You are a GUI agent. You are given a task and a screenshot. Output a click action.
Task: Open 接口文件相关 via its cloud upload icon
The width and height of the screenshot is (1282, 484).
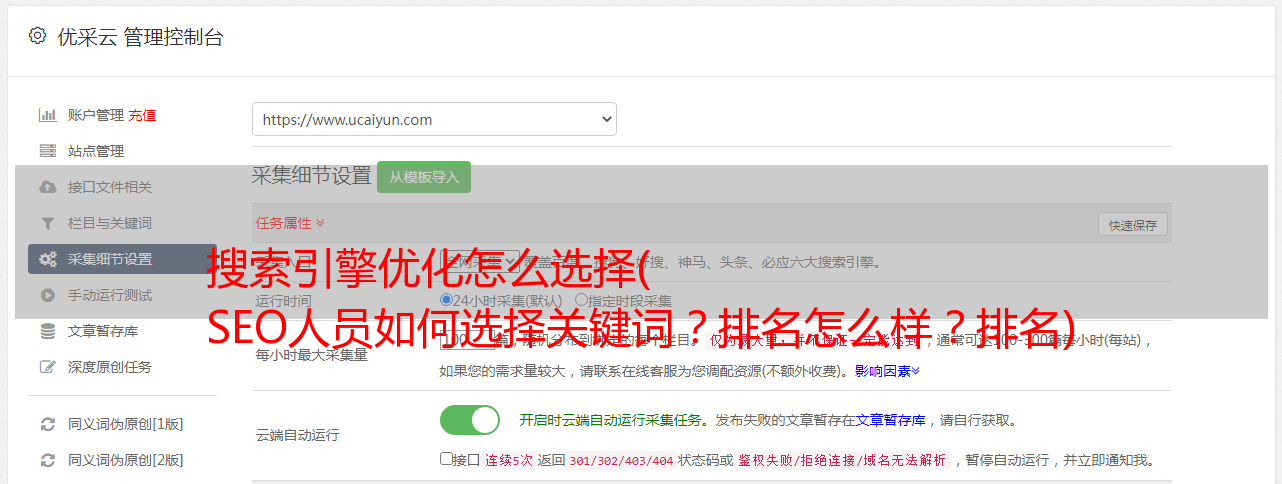point(47,187)
